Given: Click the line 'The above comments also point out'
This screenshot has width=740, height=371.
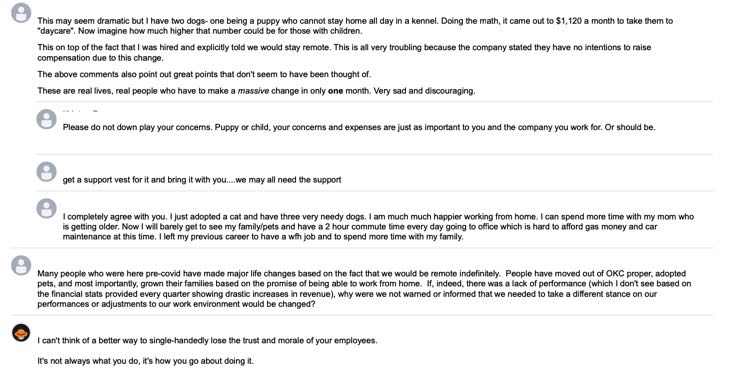Looking at the screenshot, I should tap(204, 74).
